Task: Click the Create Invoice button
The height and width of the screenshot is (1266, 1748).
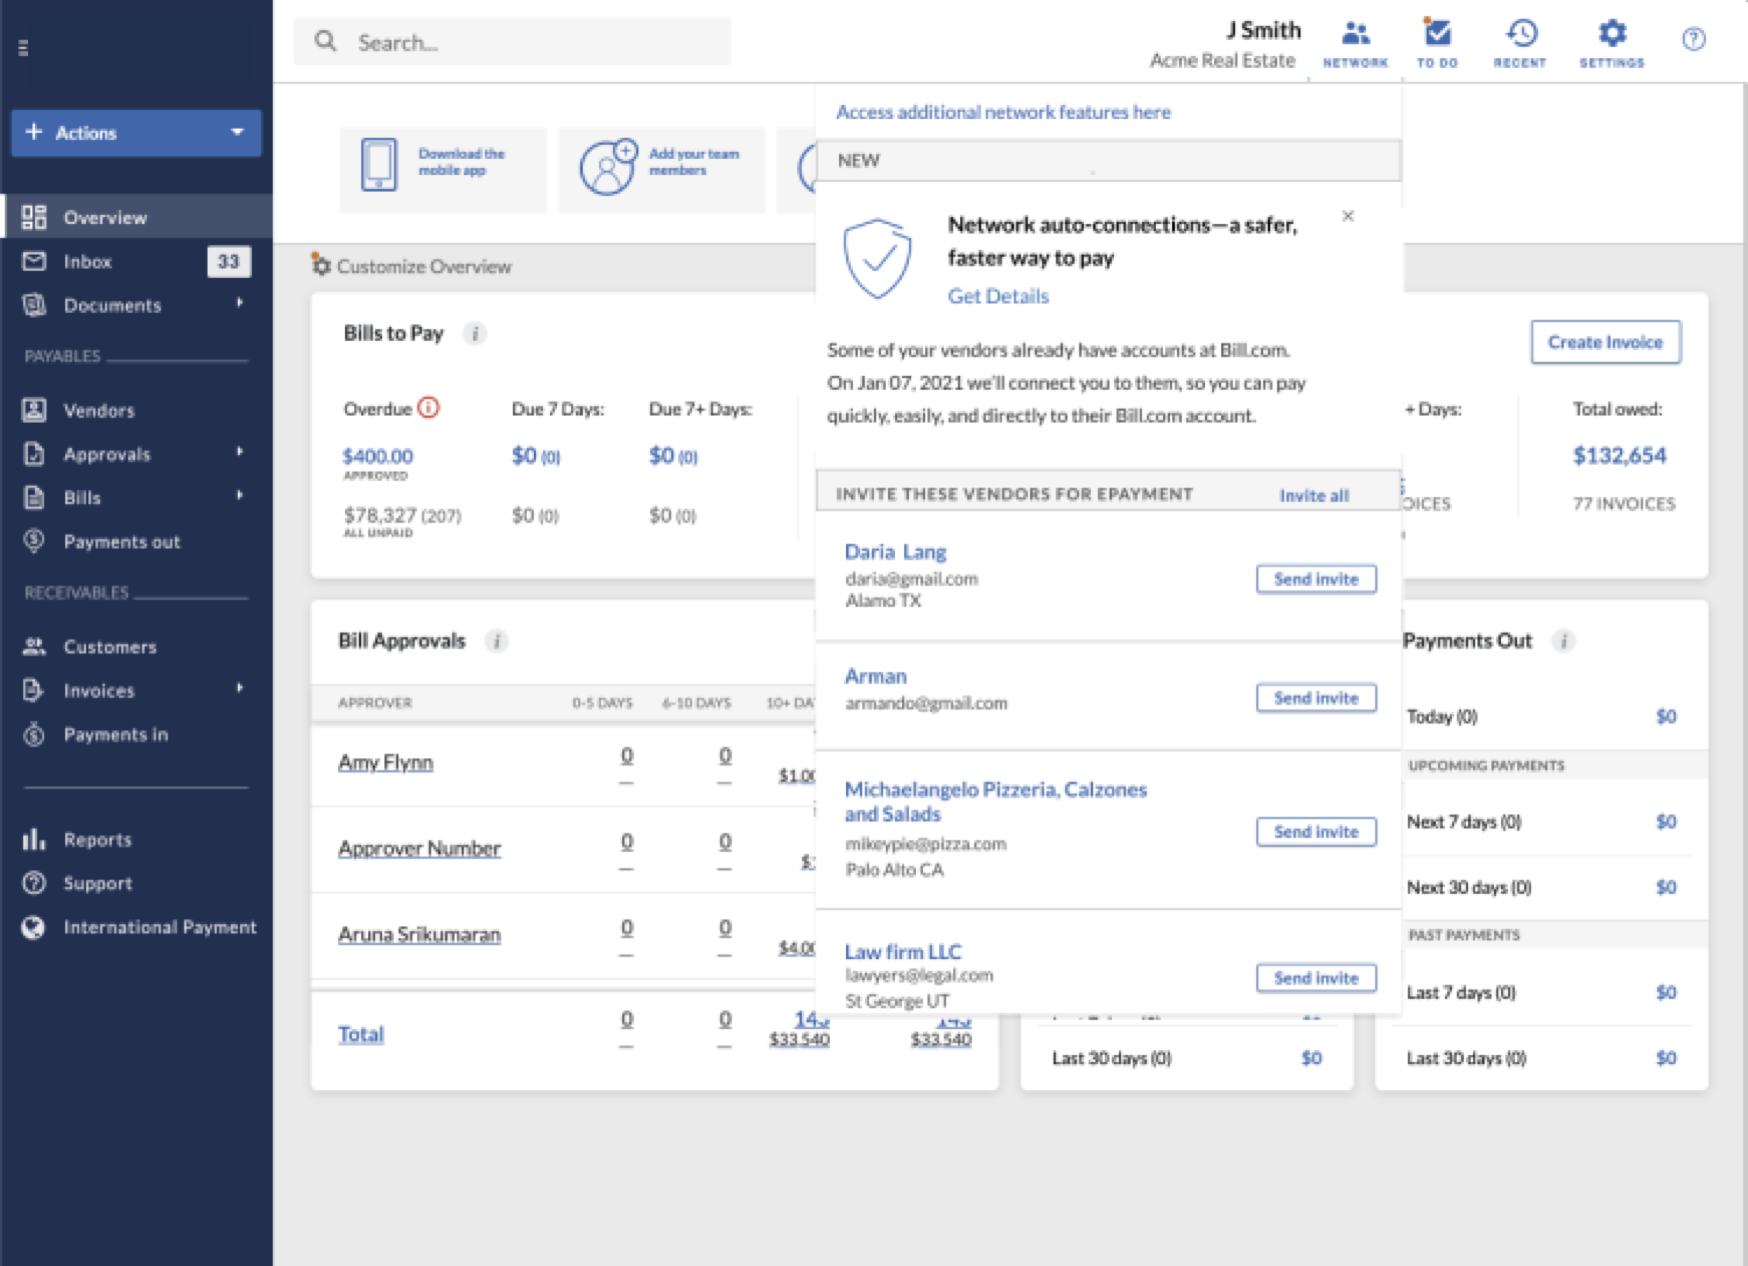Action: [x=1604, y=342]
